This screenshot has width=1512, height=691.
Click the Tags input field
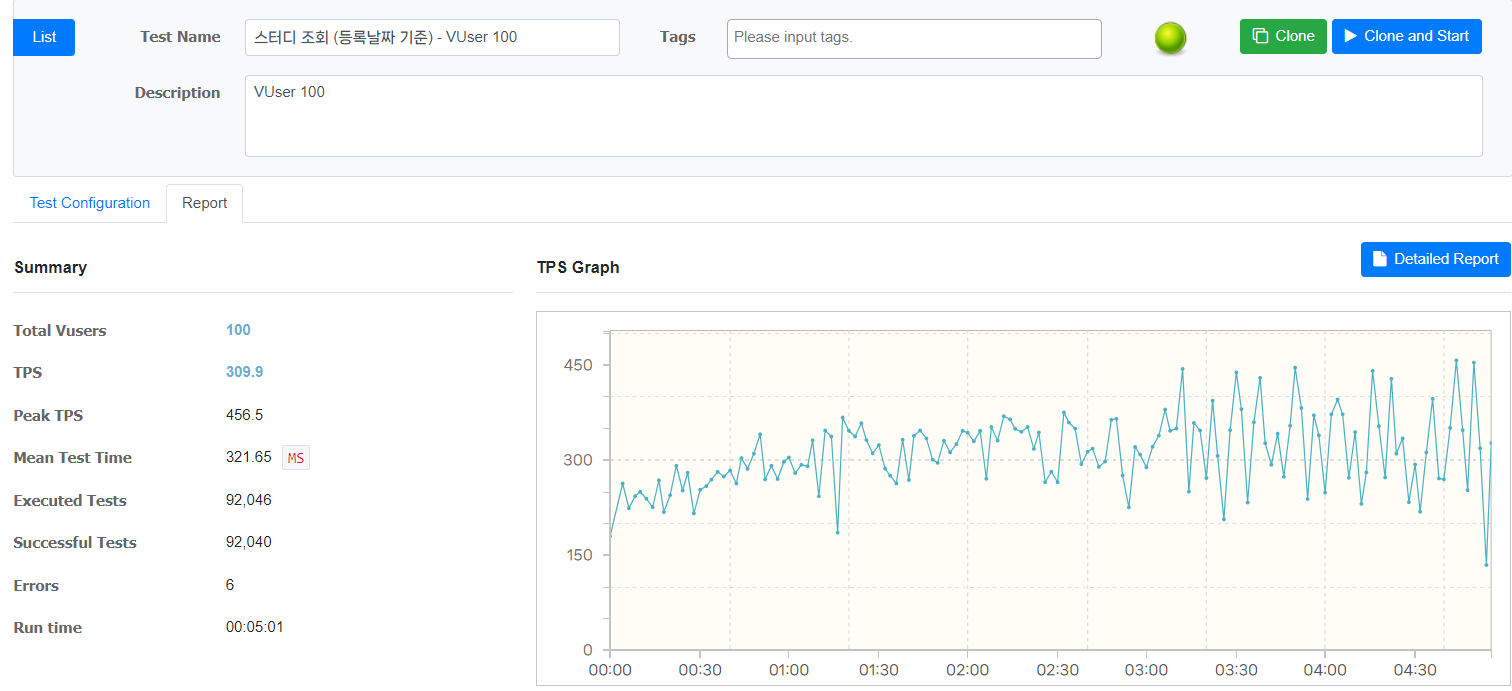914,38
